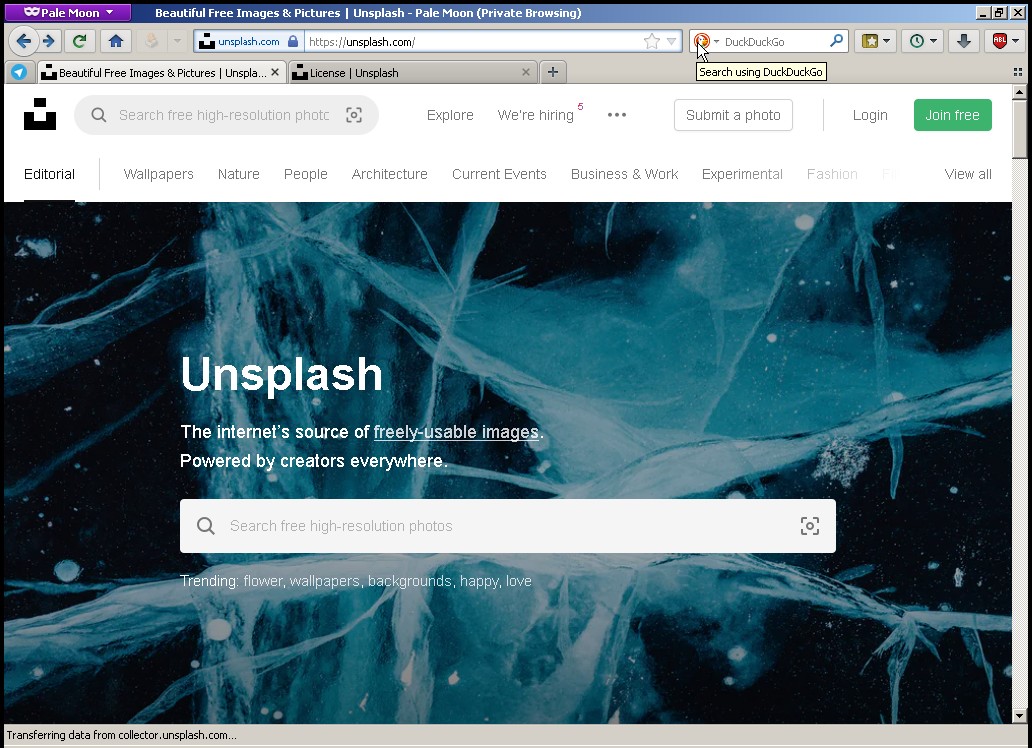Click the trending term backgrounds
The image size is (1032, 748).
coord(409,581)
